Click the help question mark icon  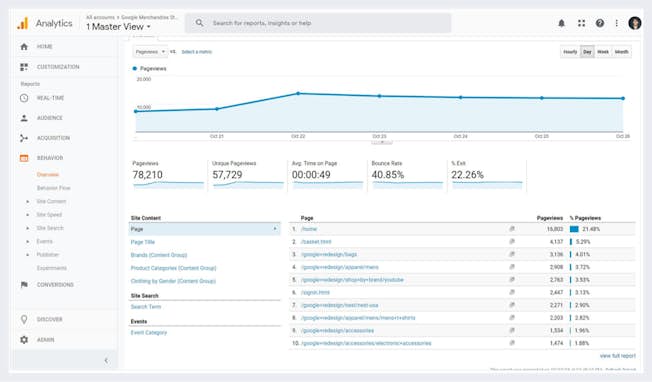tap(600, 23)
